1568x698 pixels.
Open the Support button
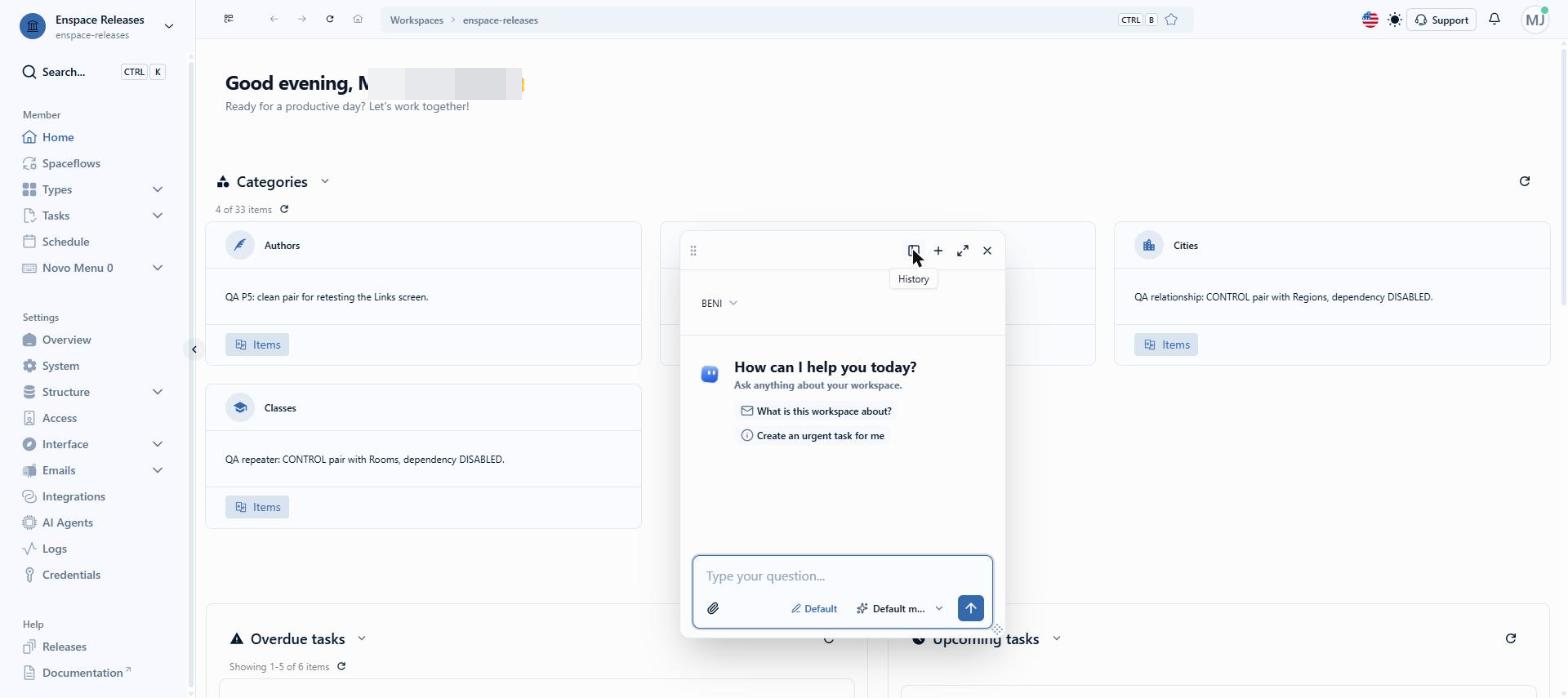pyautogui.click(x=1441, y=20)
